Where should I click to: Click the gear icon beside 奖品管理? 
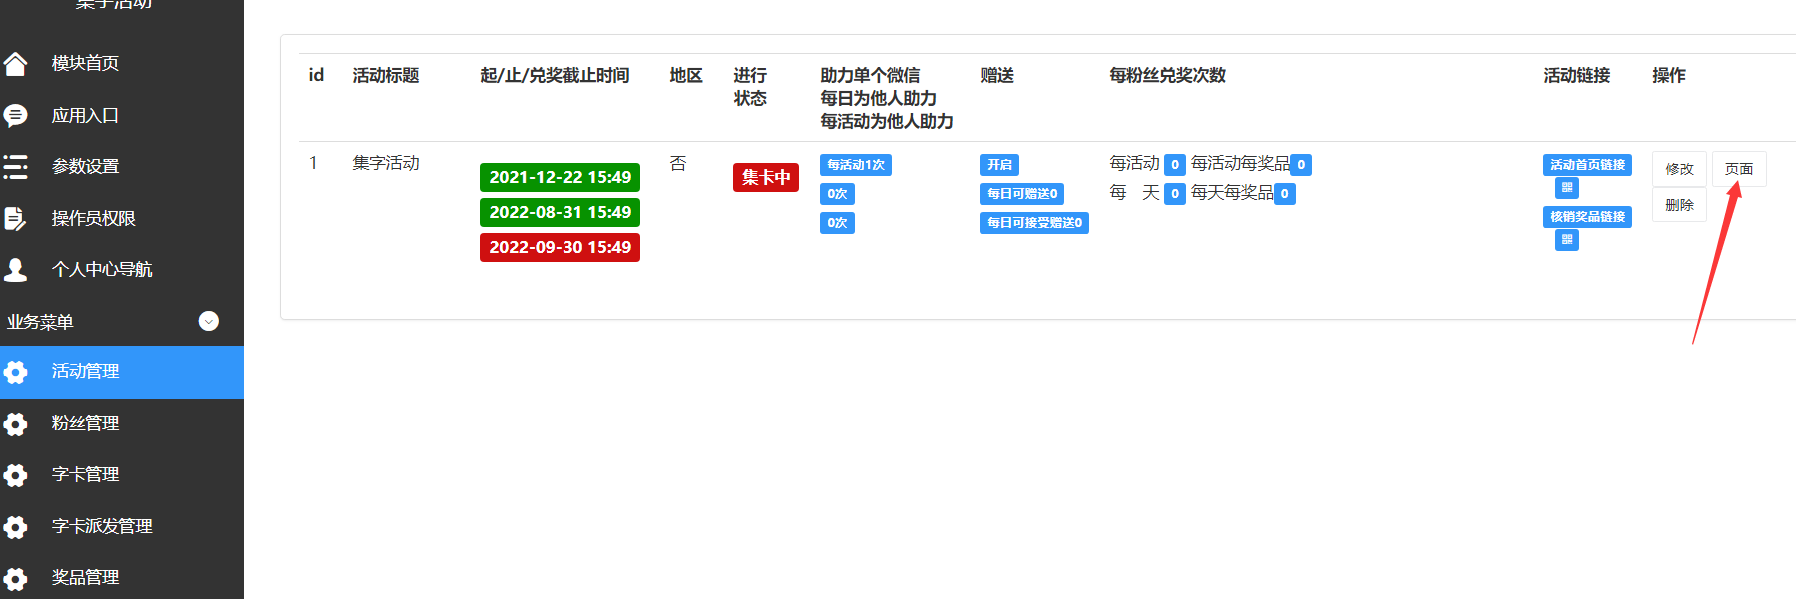point(16,578)
